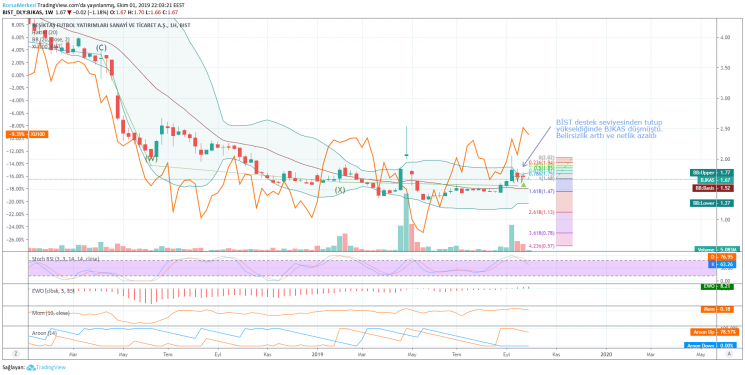Viewport: 745px width, 375px height.
Task: Click the Stoch RSI D 76.95 label
Action: pyautogui.click(x=722, y=257)
